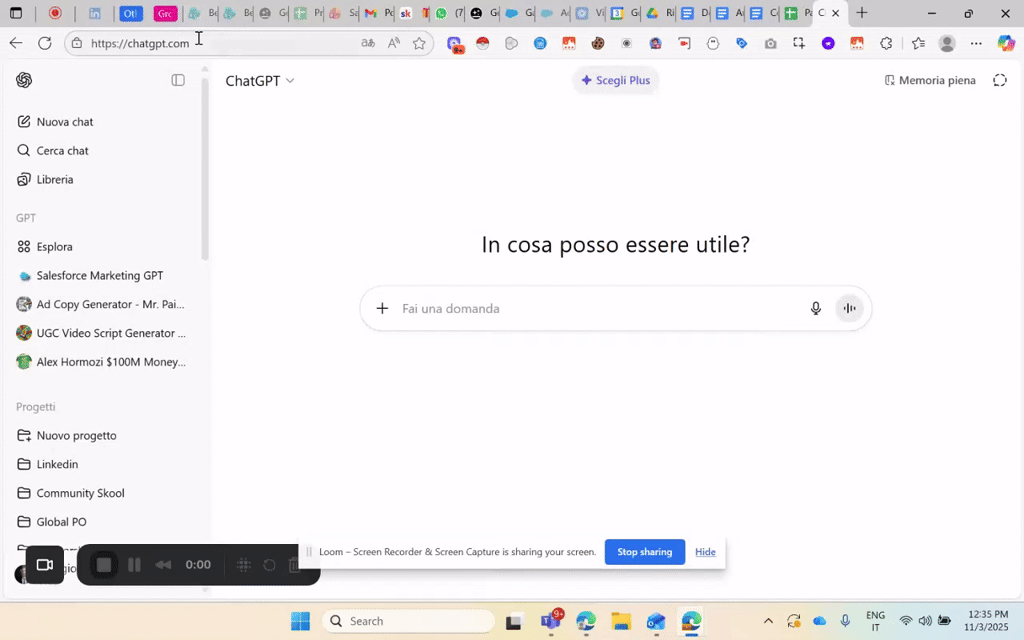Open the attachment menu with the plus icon
Screen dimensions: 1024x640
click(x=382, y=308)
